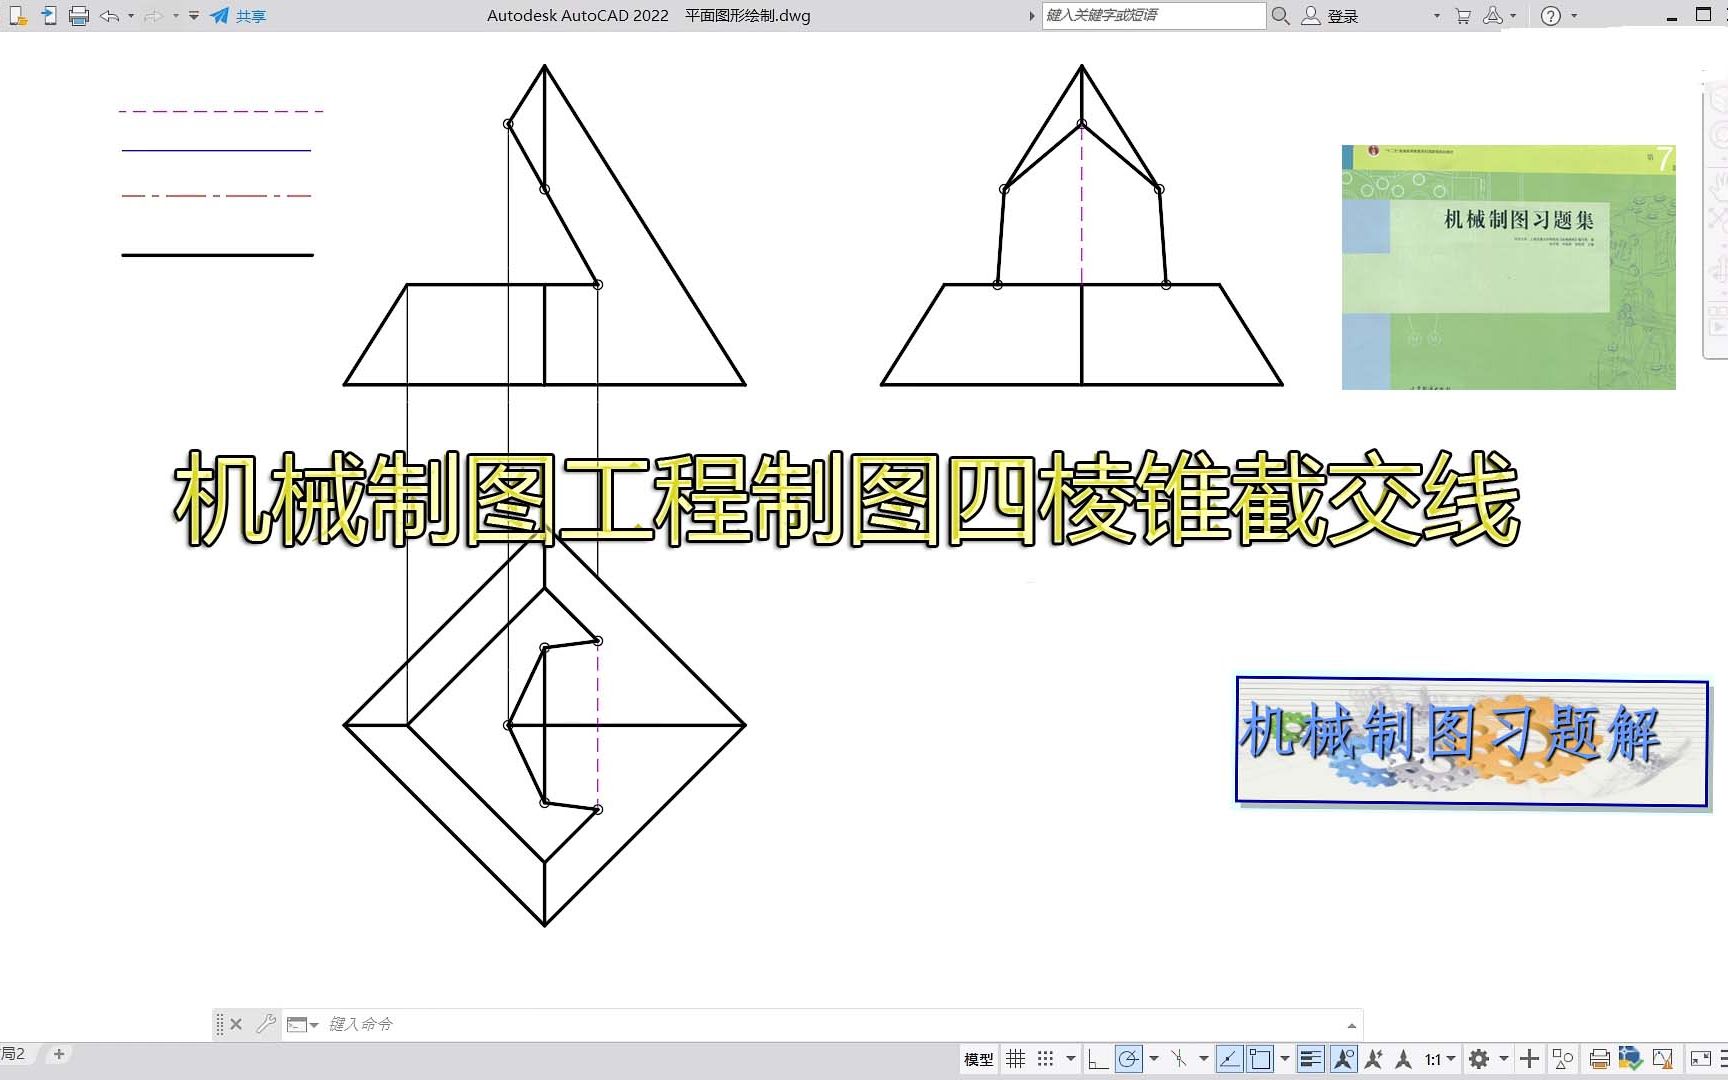Expand the Quick Access Toolbar customize menu
The width and height of the screenshot is (1728, 1080).
tap(194, 16)
